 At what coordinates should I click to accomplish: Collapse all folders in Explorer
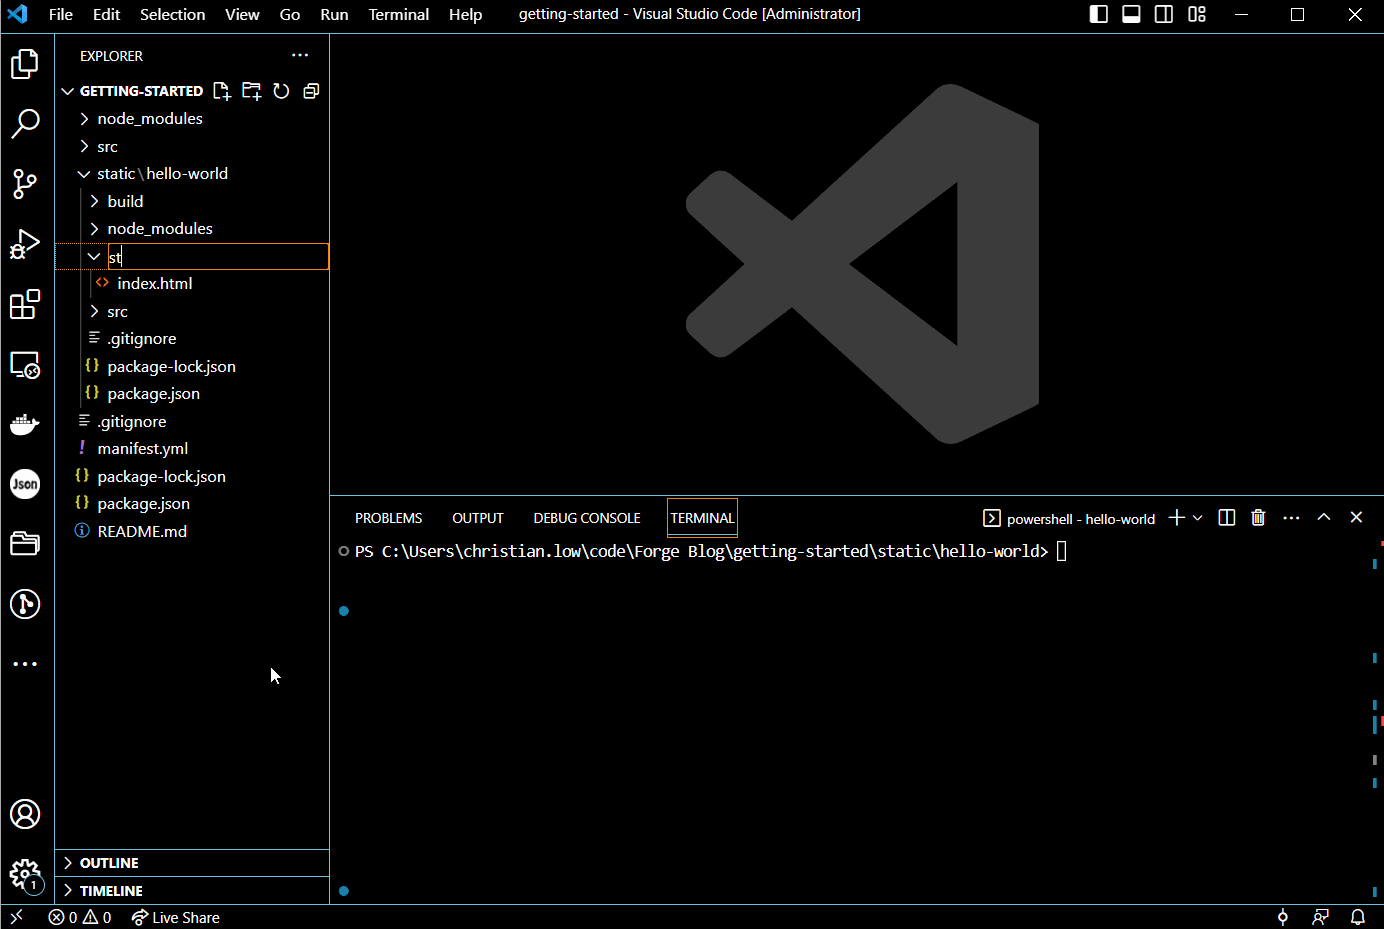click(x=311, y=91)
